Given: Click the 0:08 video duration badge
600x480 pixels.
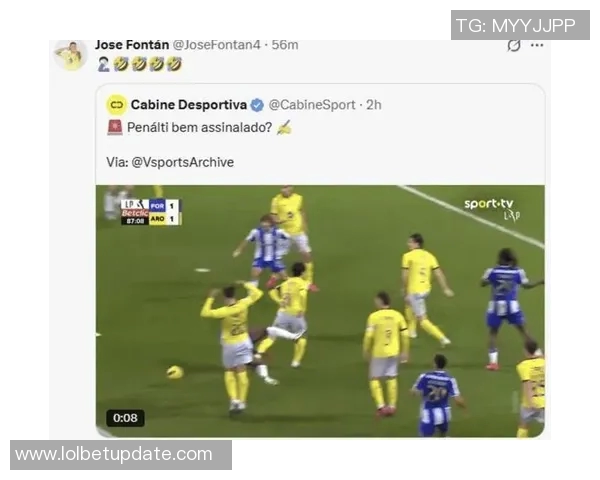Looking at the screenshot, I should click(x=125, y=418).
